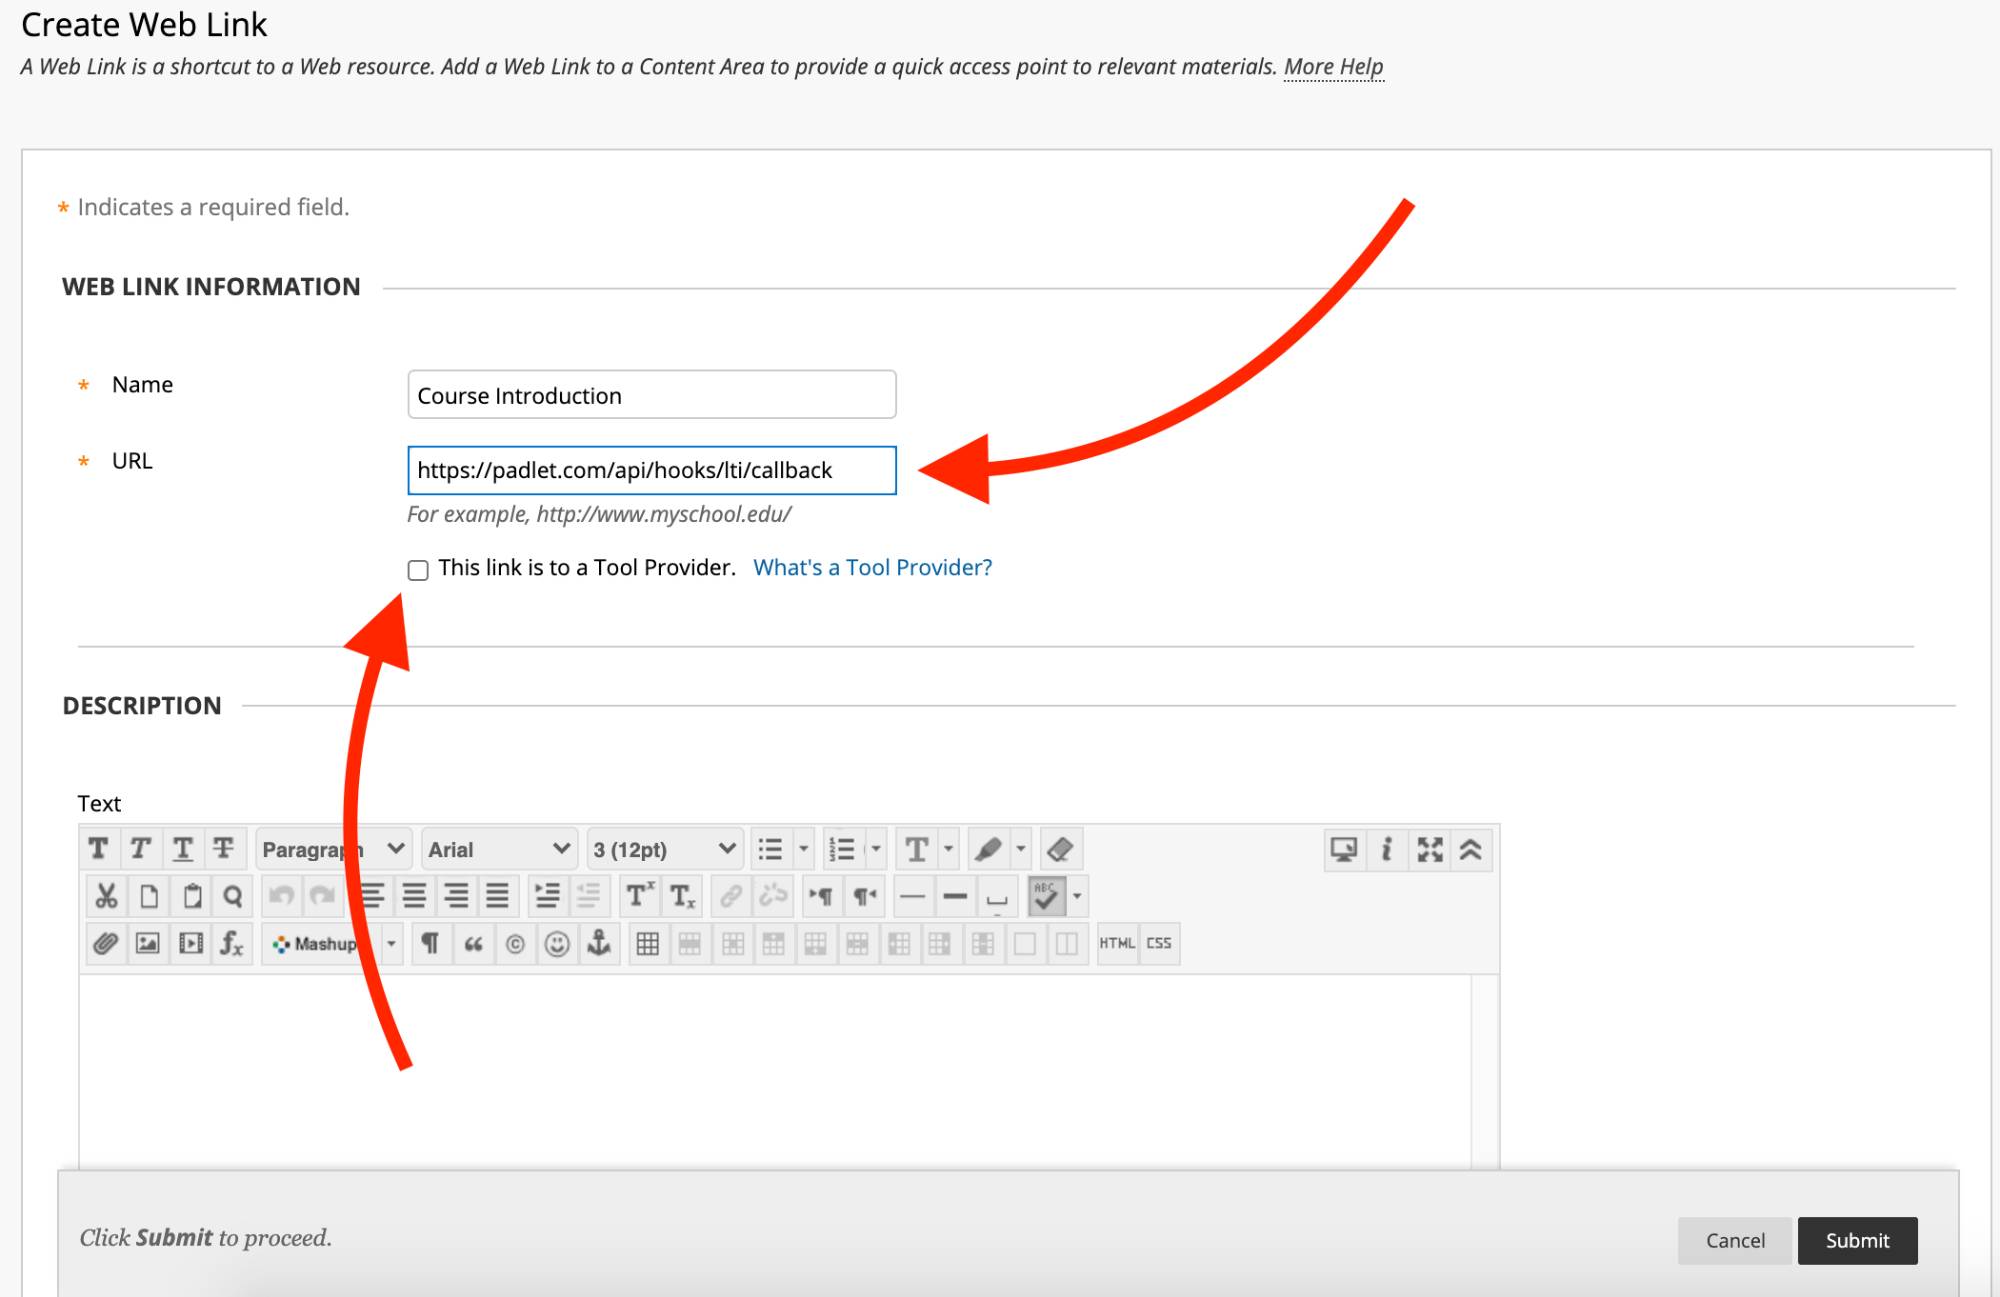
Task: Open the math formula fx editor
Action: pyautogui.click(x=231, y=944)
